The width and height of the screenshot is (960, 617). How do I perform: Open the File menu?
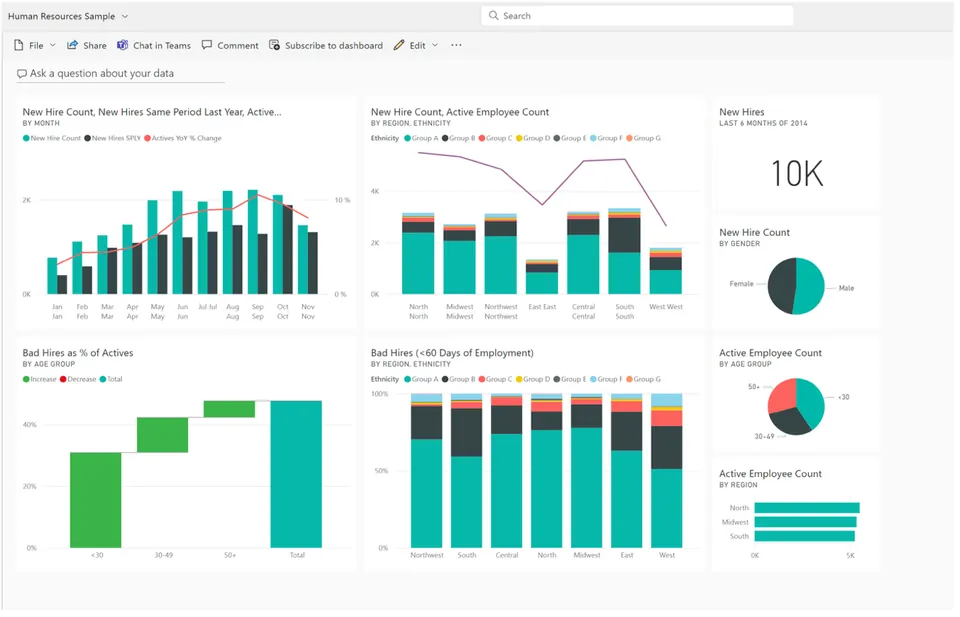35,45
